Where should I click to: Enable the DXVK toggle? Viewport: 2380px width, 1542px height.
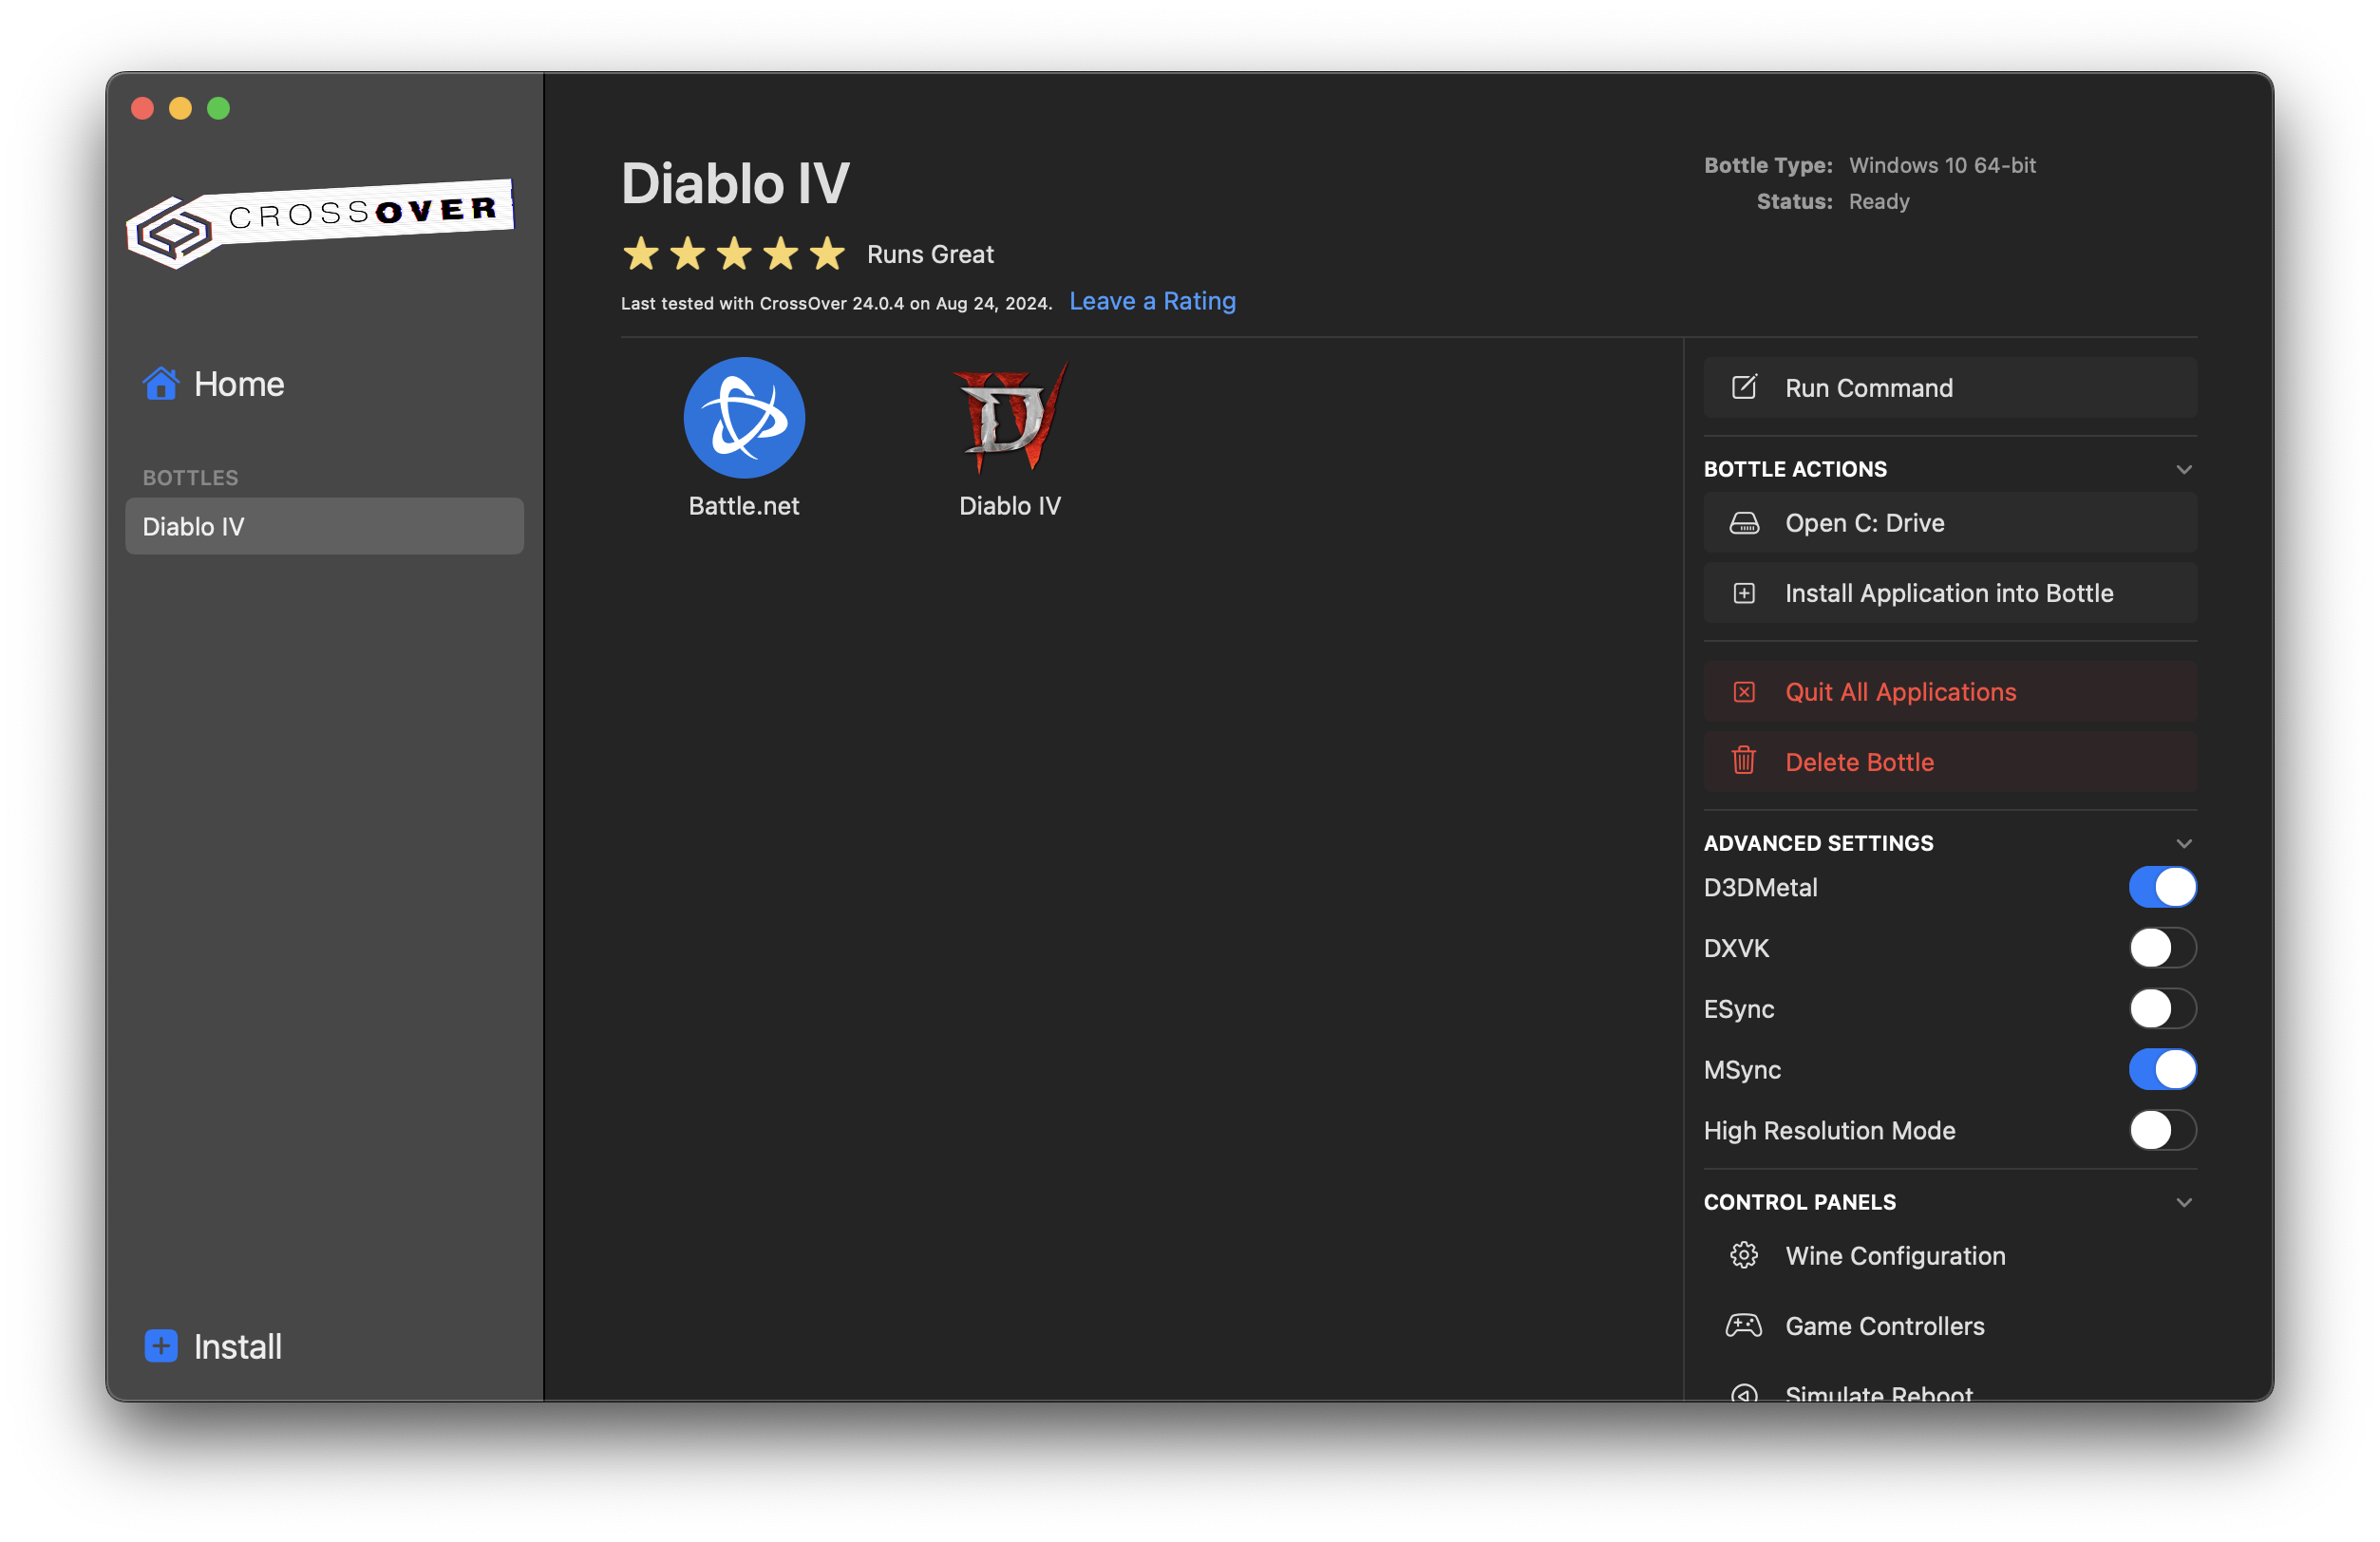(2162, 948)
